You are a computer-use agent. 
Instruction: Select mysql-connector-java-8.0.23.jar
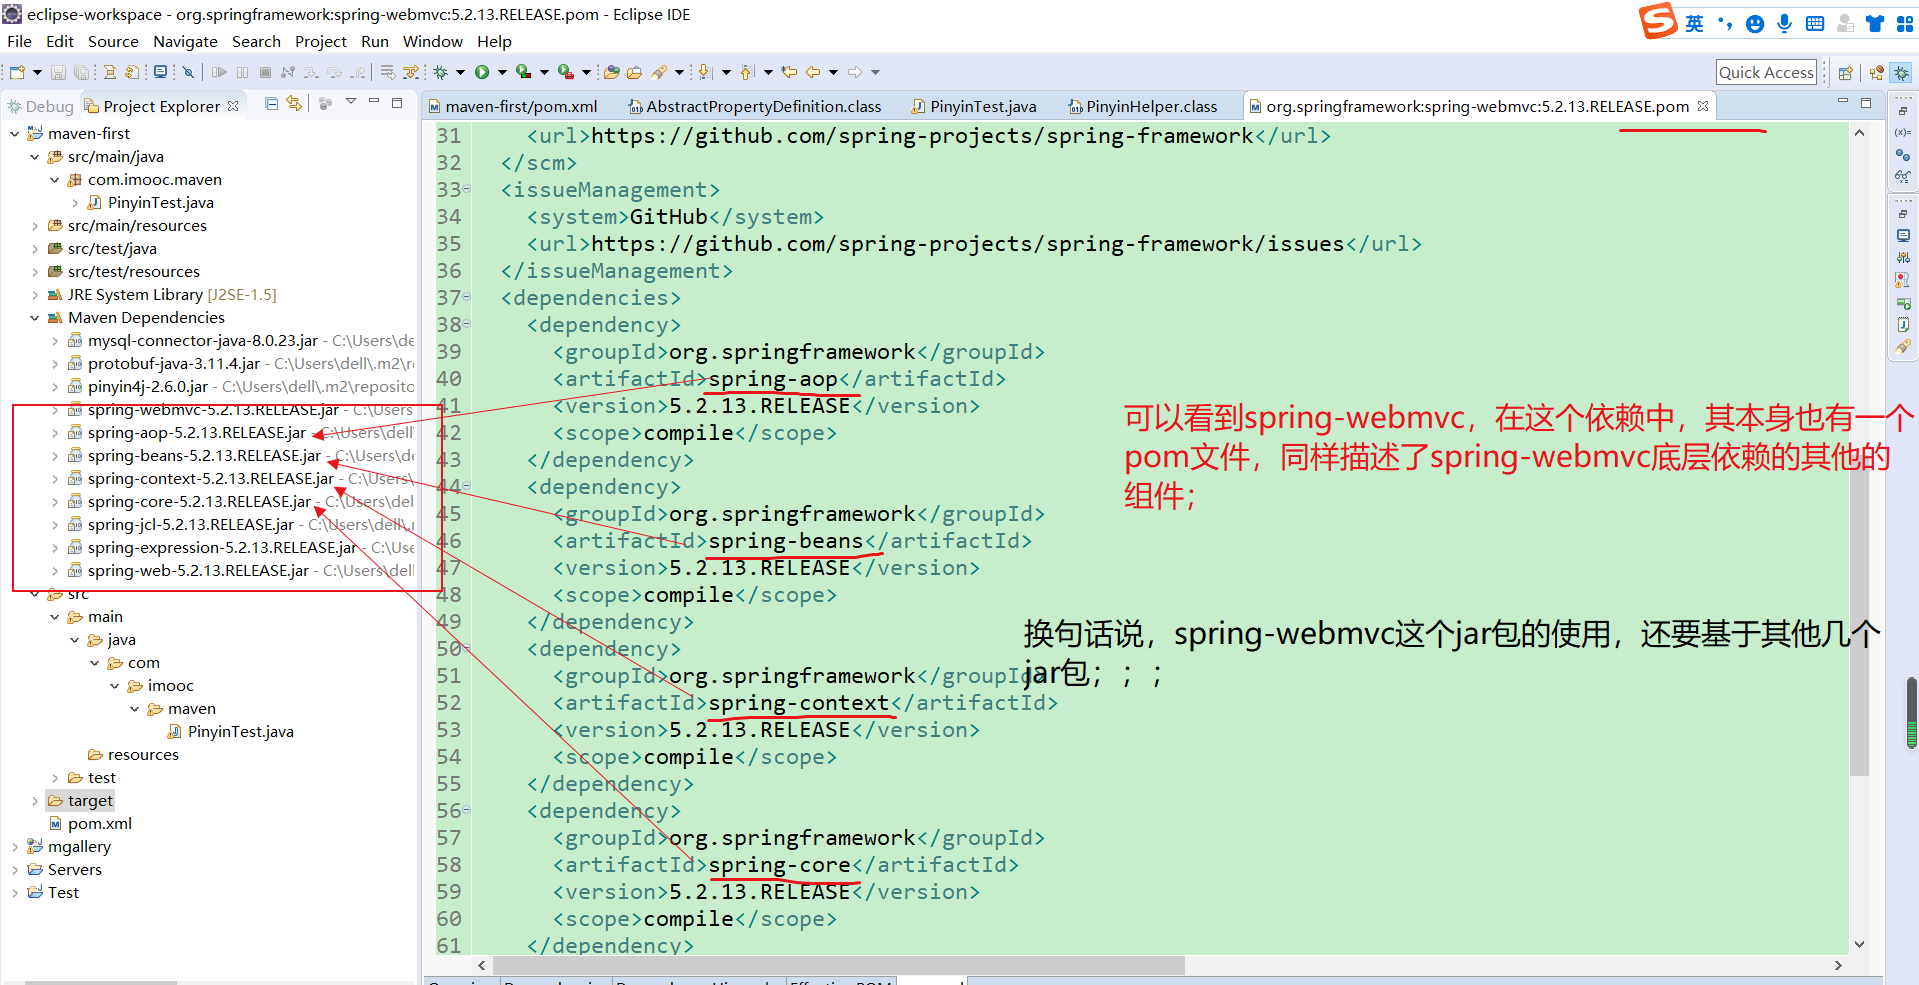(x=202, y=341)
